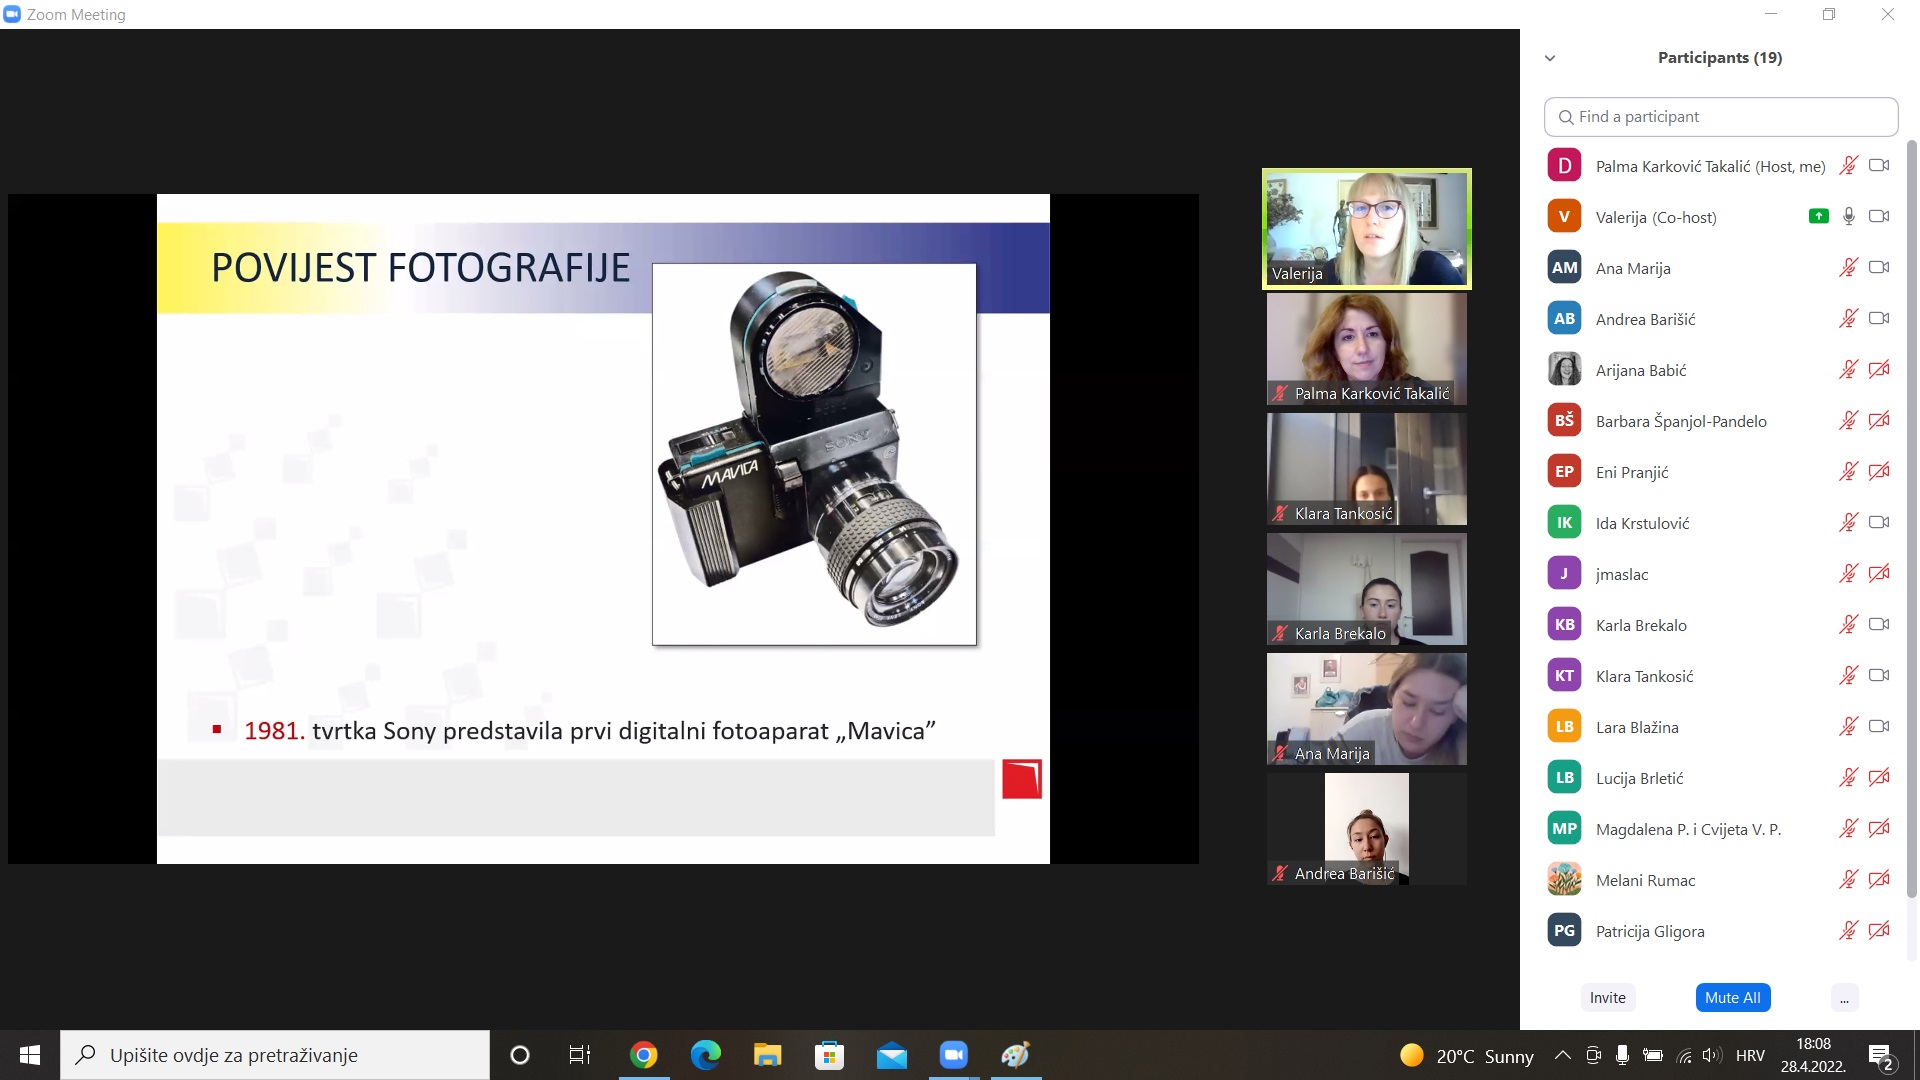
Task: Open Google Chrome from the taskbar
Action: point(643,1055)
